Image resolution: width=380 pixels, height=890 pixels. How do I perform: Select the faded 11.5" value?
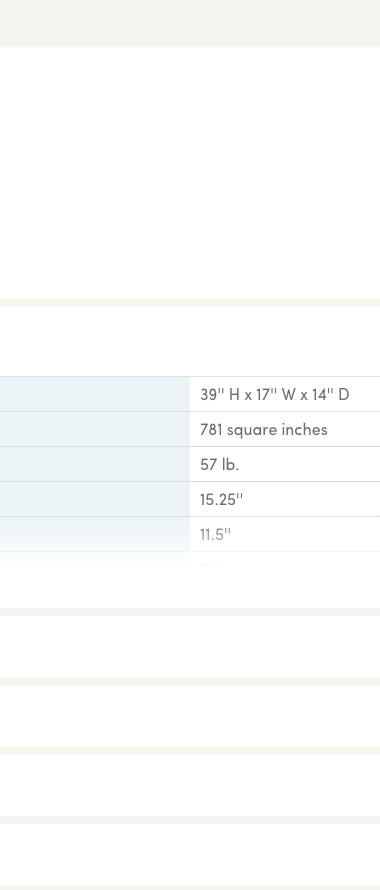tap(215, 535)
